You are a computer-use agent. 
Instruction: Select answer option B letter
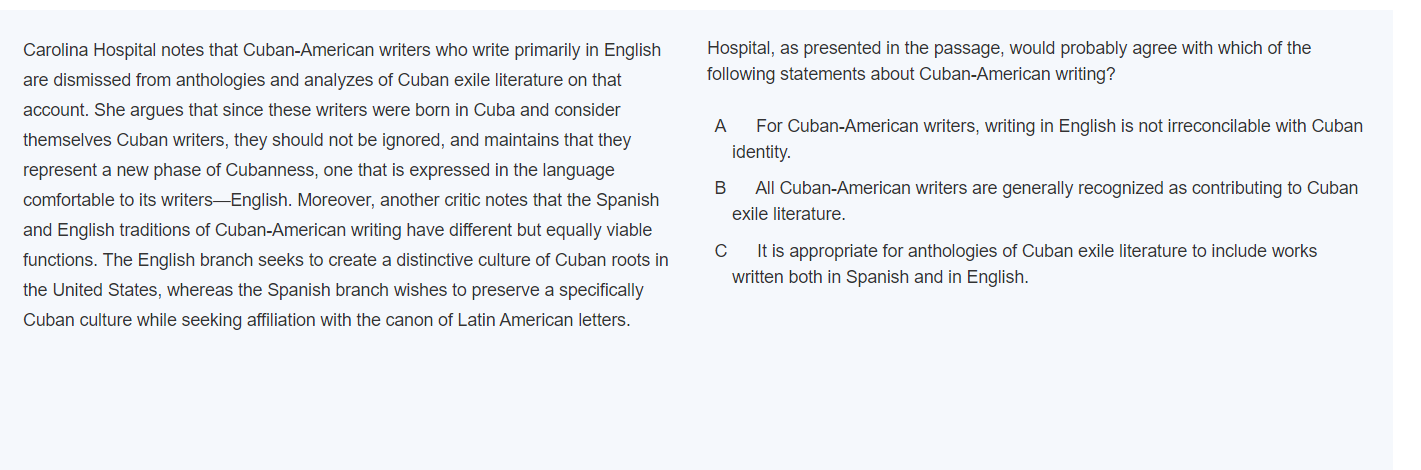coord(720,188)
